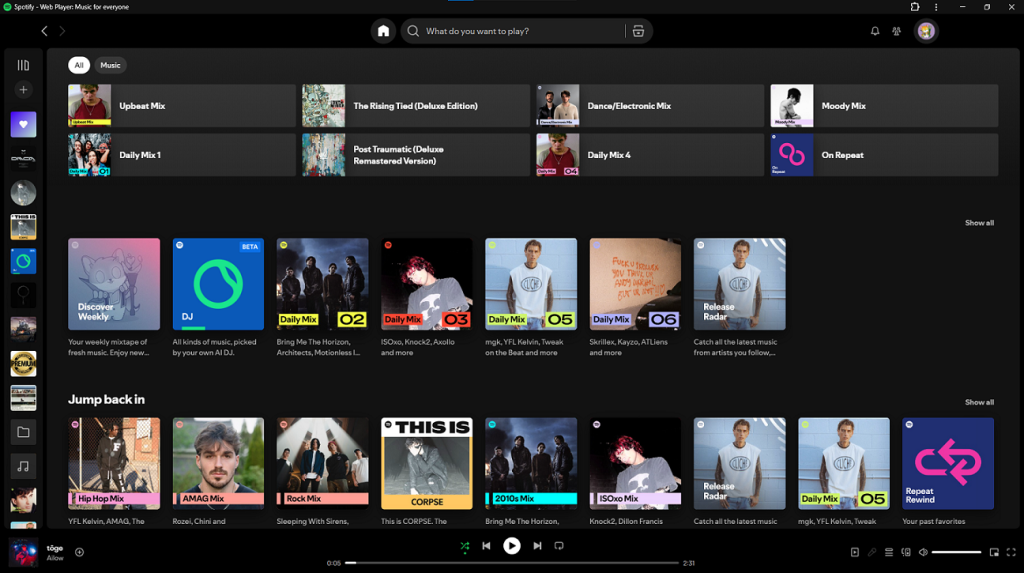
Task: Seek in the playback progress bar
Action: [x=512, y=563]
